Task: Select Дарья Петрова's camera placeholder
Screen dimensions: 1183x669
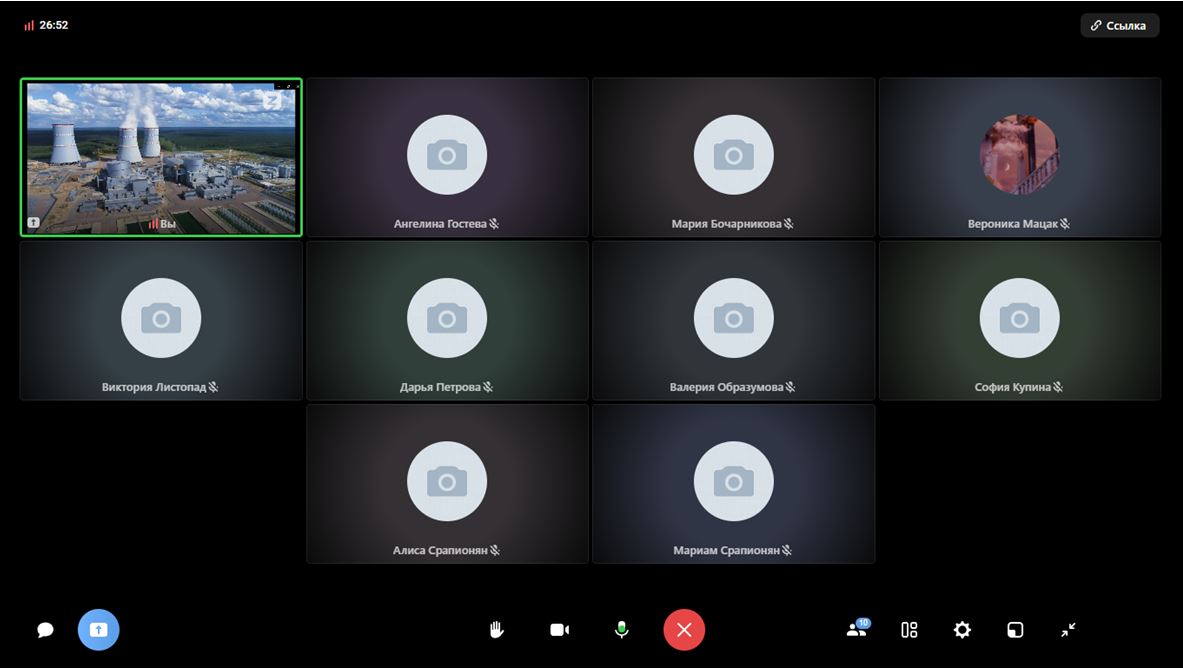Action: coord(447,318)
